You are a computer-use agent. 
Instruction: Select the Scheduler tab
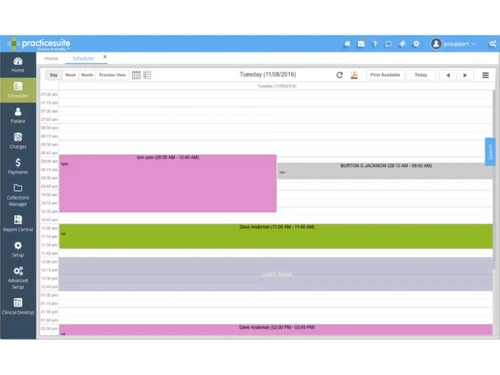tap(83, 58)
